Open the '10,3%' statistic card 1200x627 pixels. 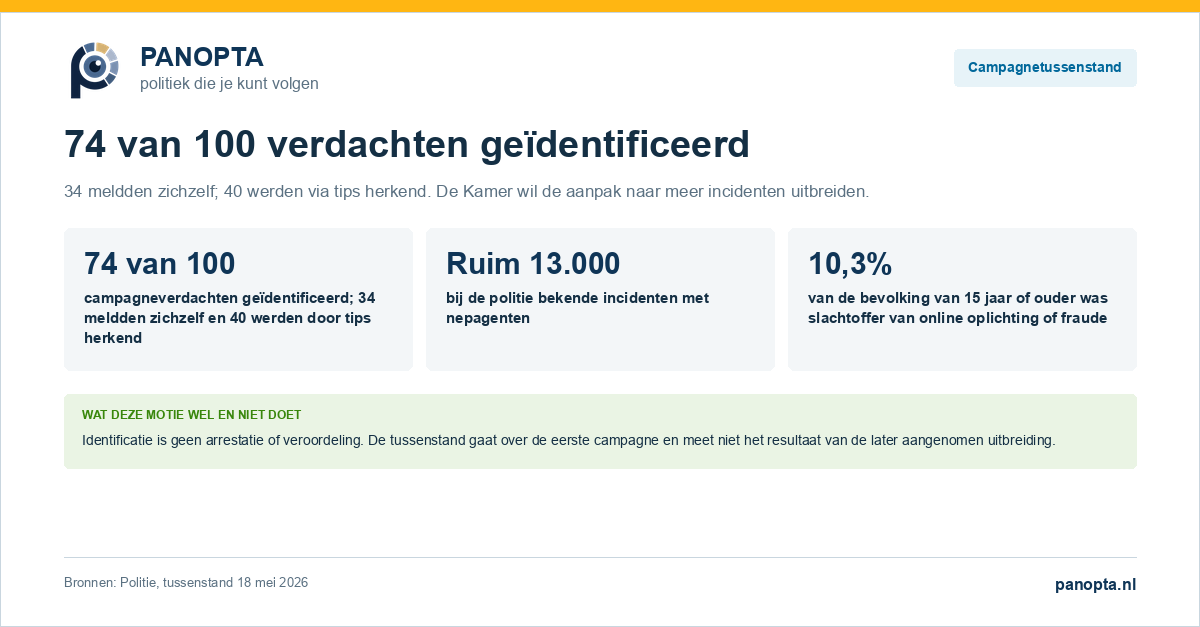[x=962, y=299]
